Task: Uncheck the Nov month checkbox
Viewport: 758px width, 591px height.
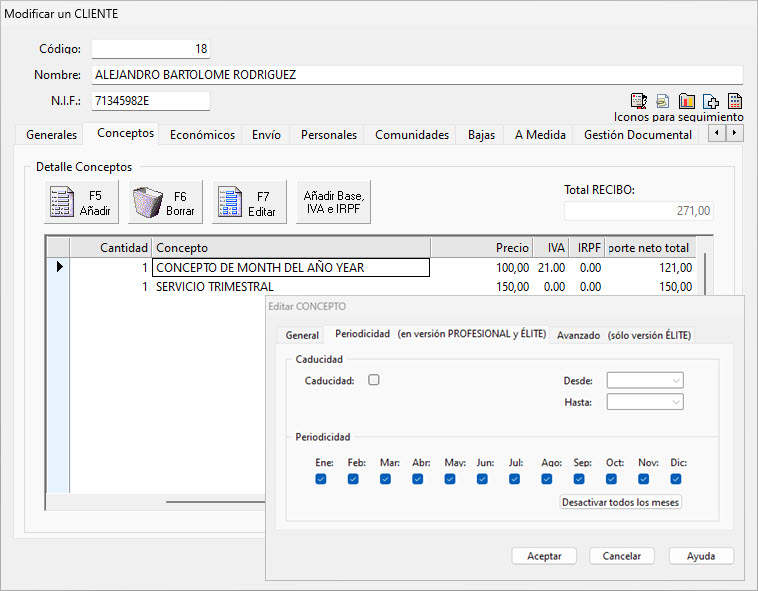Action: (x=643, y=479)
